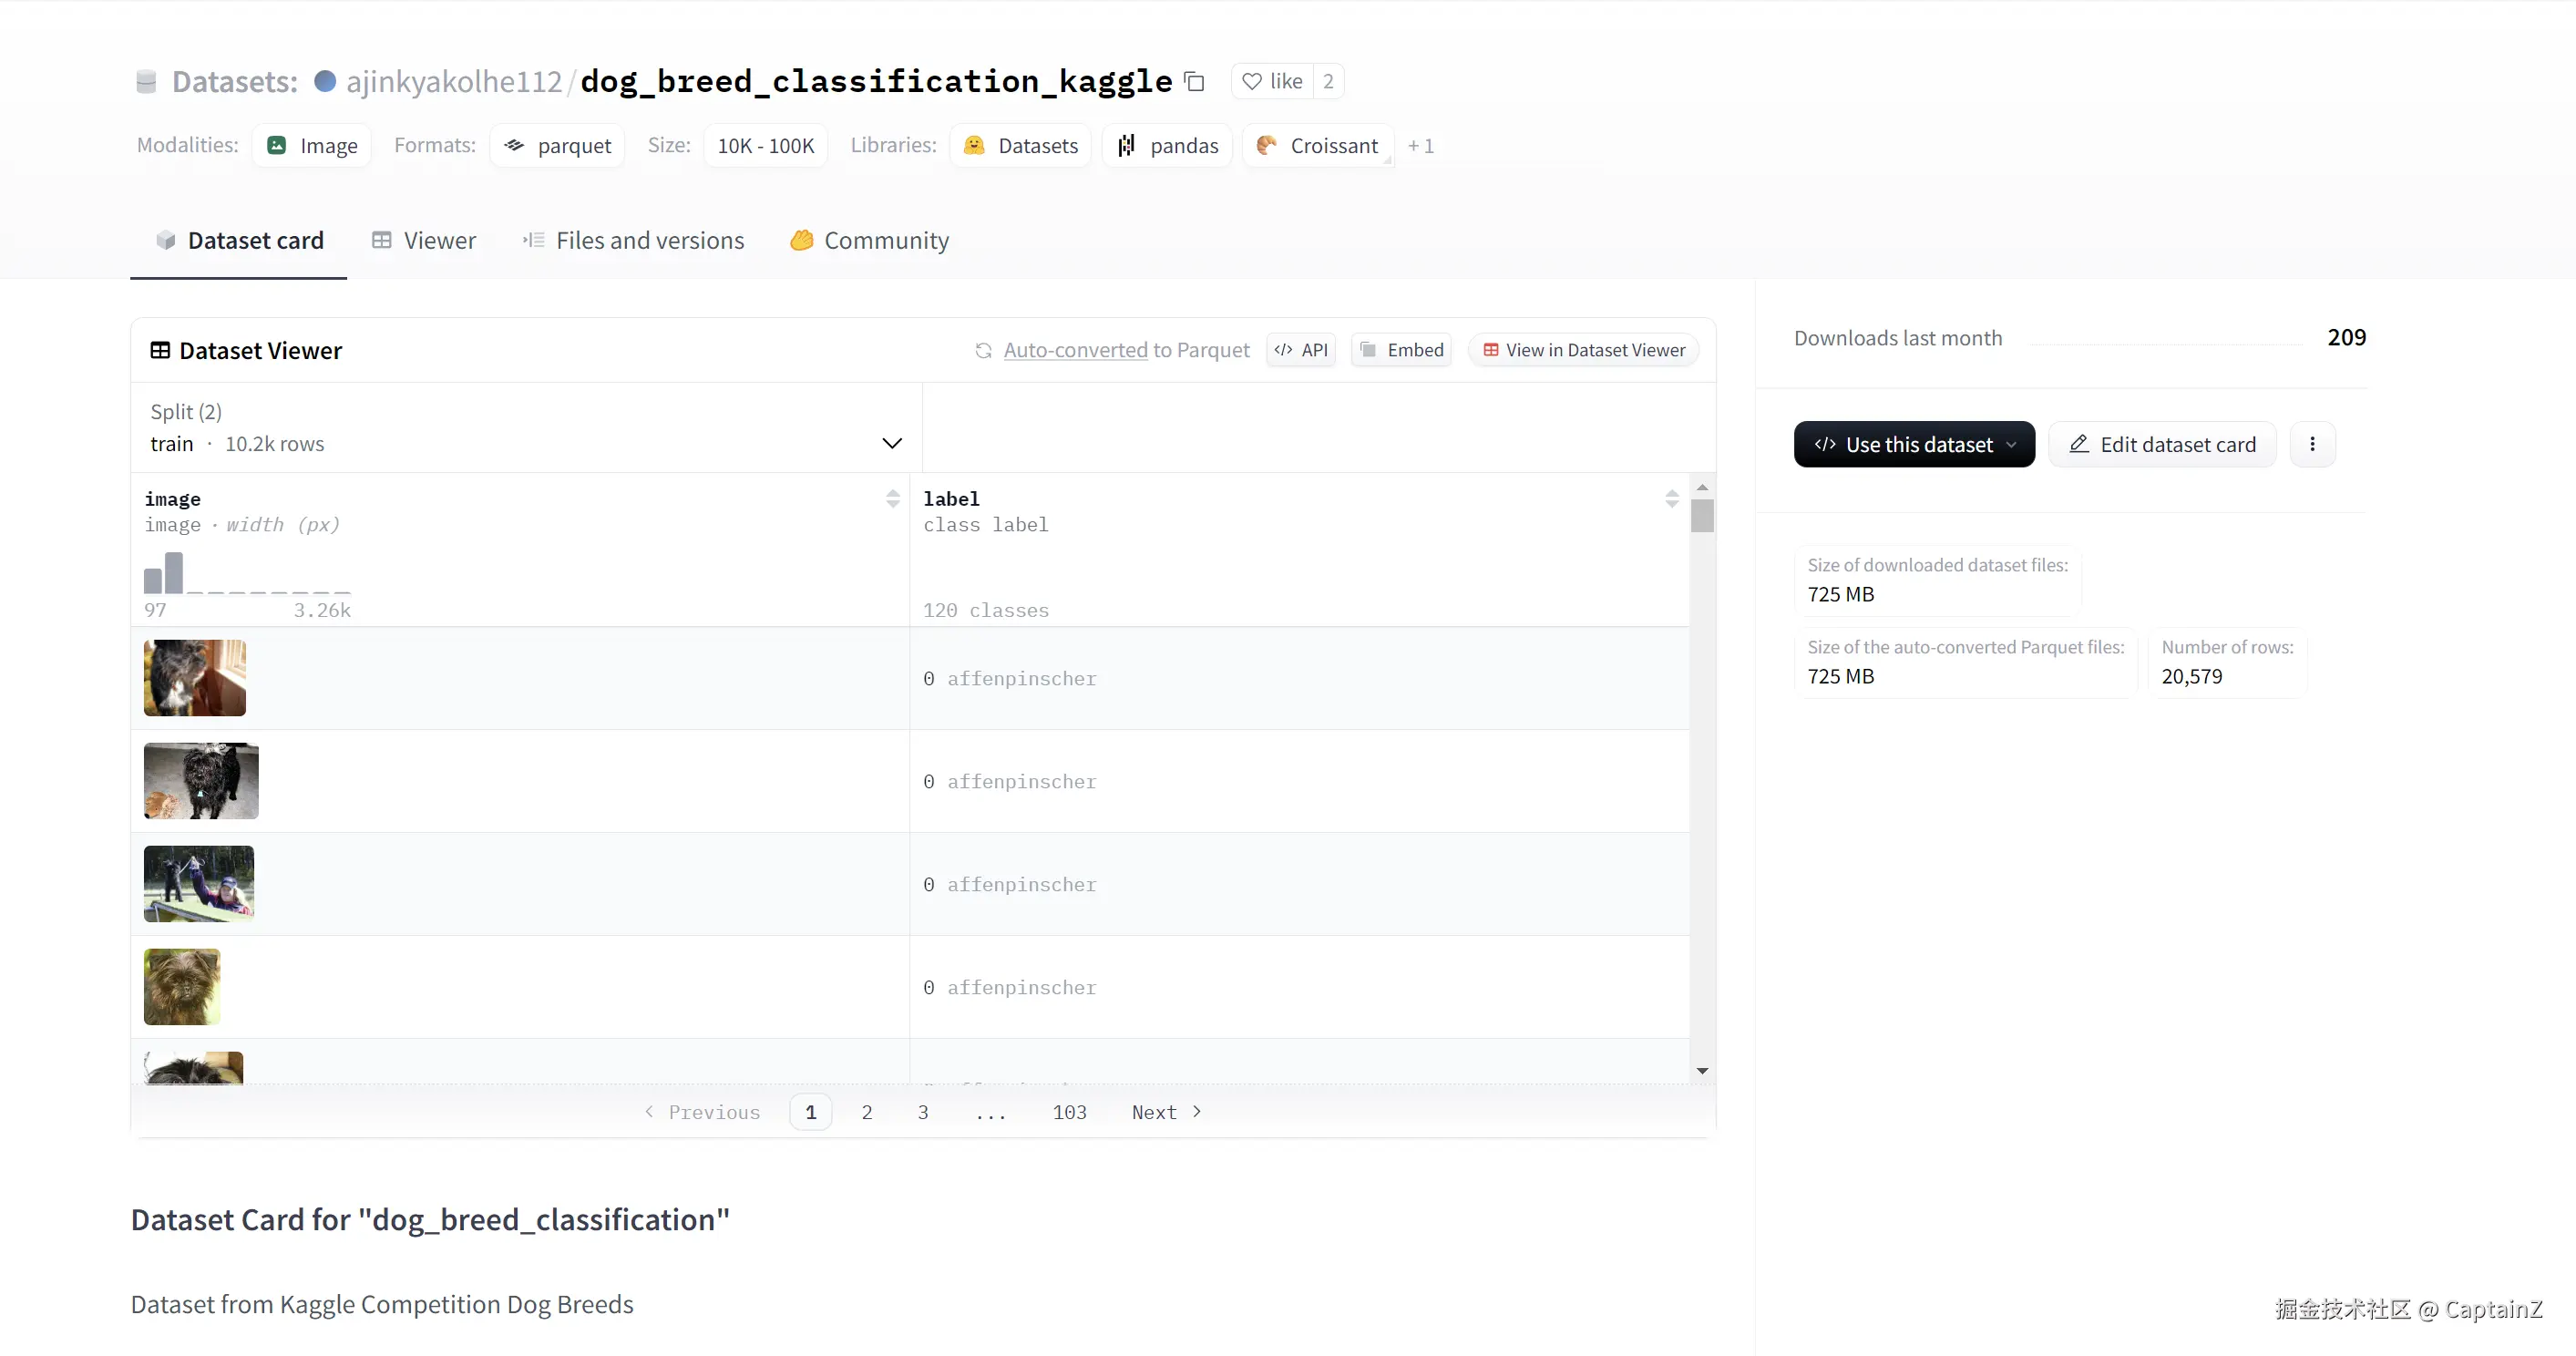The height and width of the screenshot is (1356, 2576).
Task: Click the Edit dataset card button
Action: [2162, 444]
